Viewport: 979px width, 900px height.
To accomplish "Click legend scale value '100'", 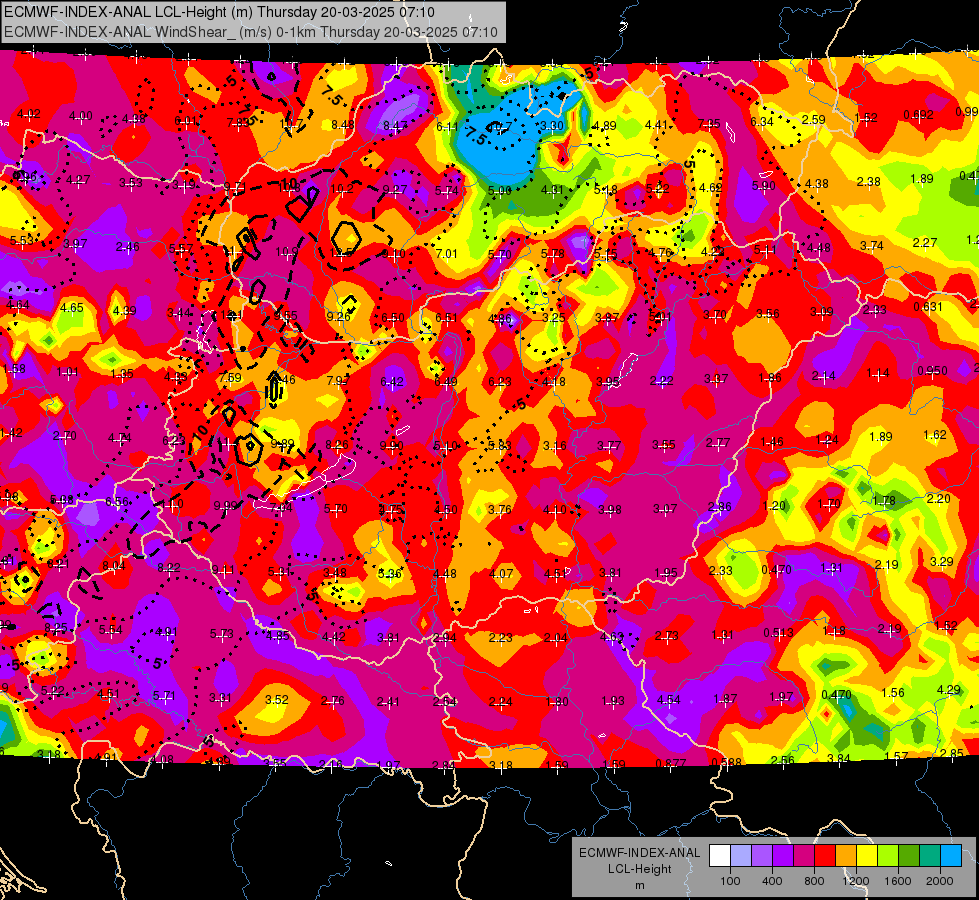I will tap(730, 881).
